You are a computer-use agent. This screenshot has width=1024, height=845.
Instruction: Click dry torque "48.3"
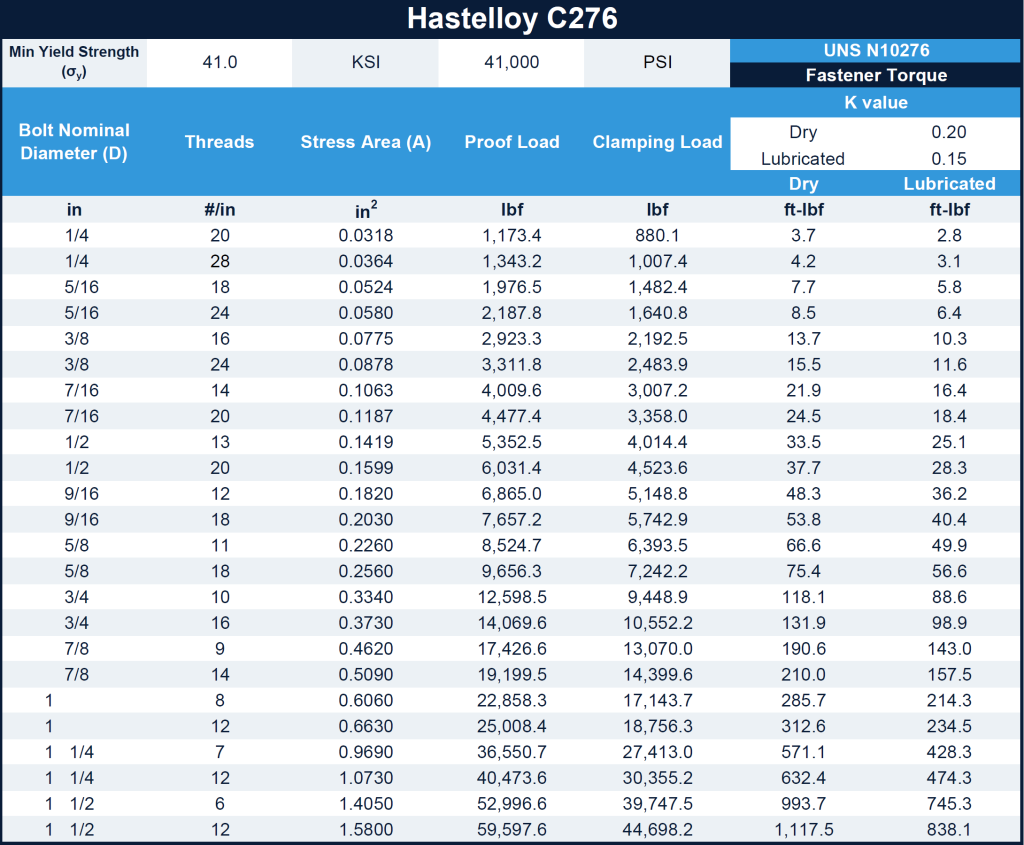pyautogui.click(x=803, y=494)
